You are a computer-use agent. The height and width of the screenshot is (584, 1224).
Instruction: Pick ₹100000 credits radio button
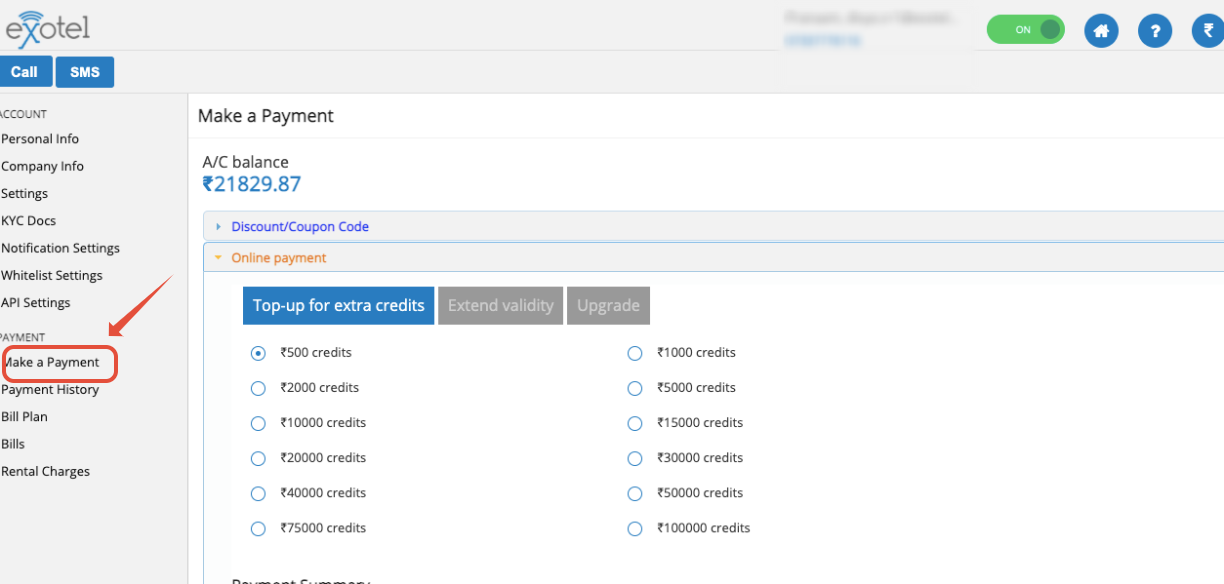point(634,528)
